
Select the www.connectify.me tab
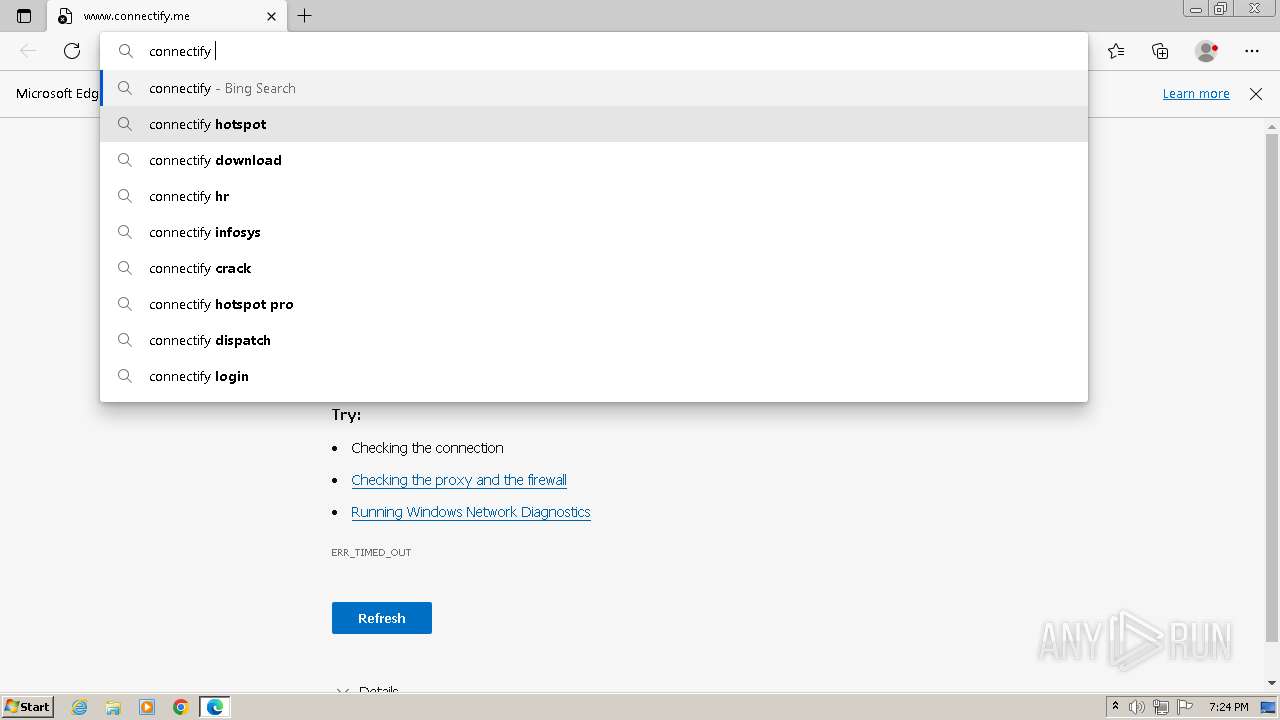pyautogui.click(x=167, y=16)
